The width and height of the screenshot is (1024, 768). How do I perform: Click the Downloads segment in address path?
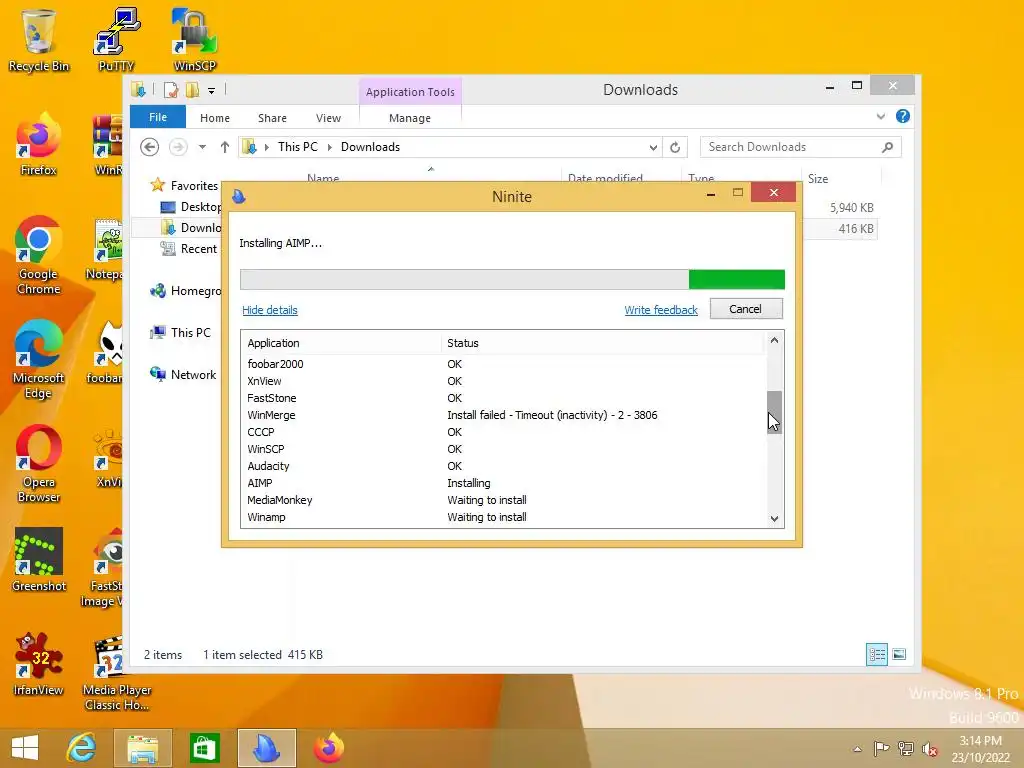370,147
